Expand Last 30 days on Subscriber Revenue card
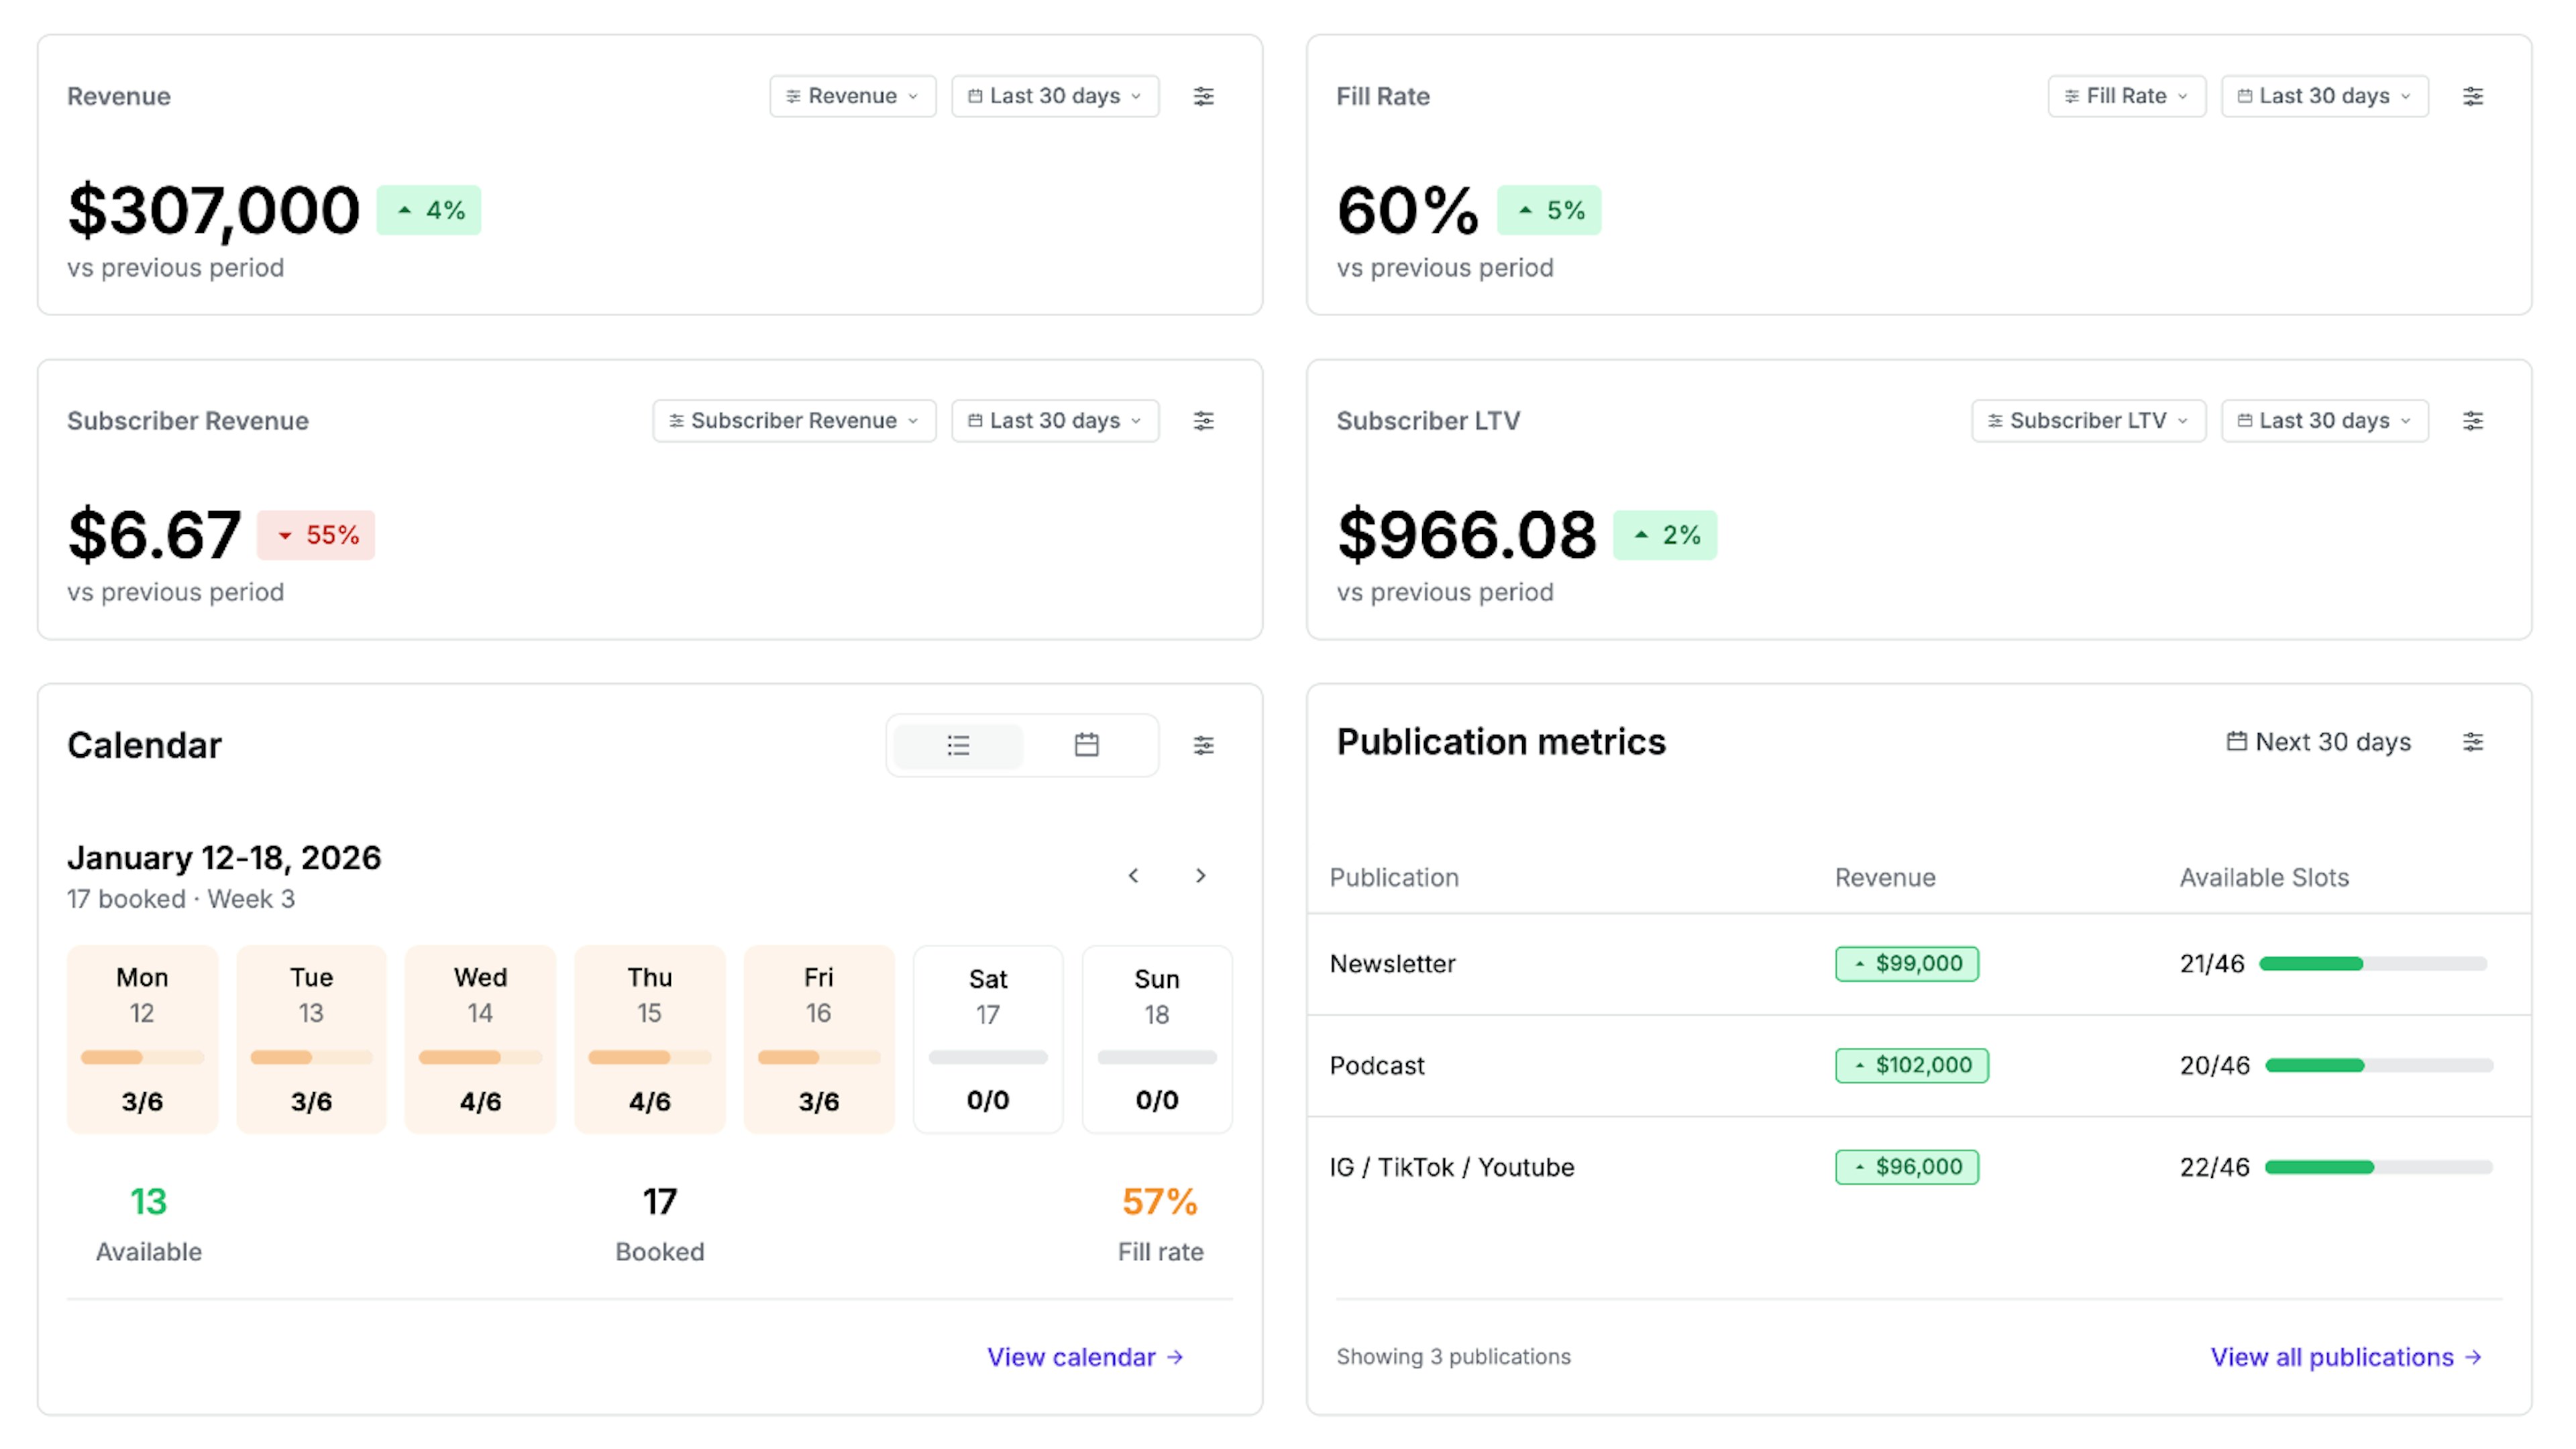 [x=1054, y=420]
